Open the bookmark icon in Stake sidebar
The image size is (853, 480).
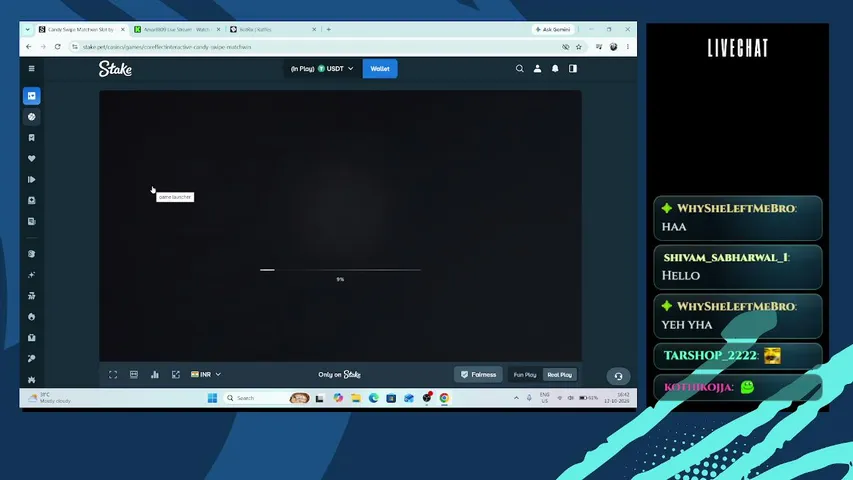(x=32, y=138)
